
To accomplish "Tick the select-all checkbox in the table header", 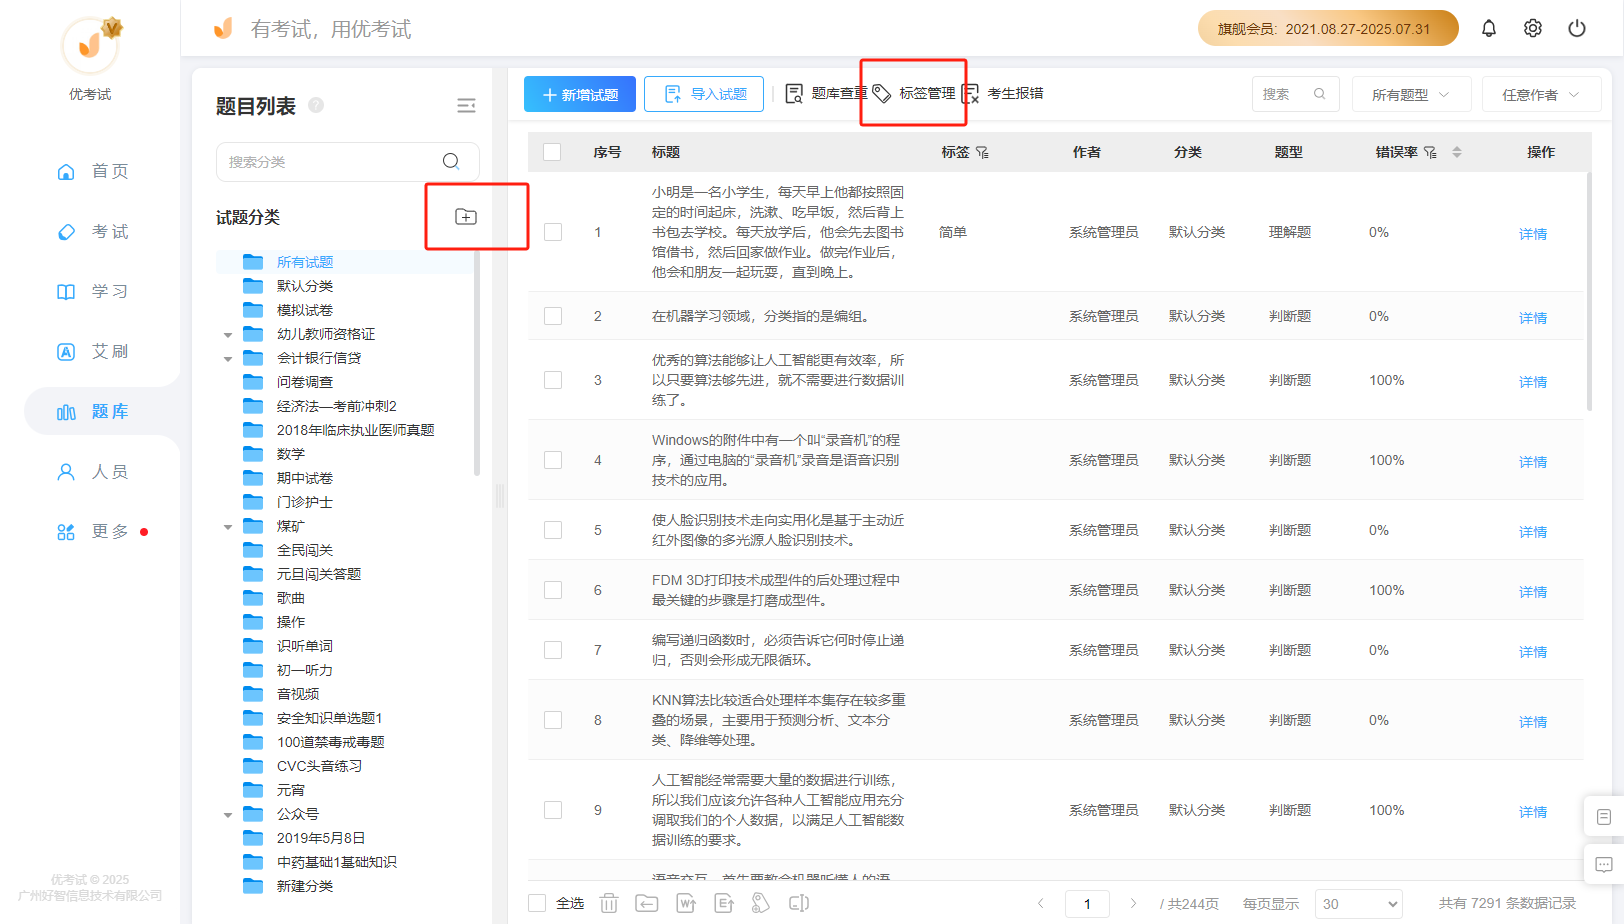I will click(x=552, y=152).
